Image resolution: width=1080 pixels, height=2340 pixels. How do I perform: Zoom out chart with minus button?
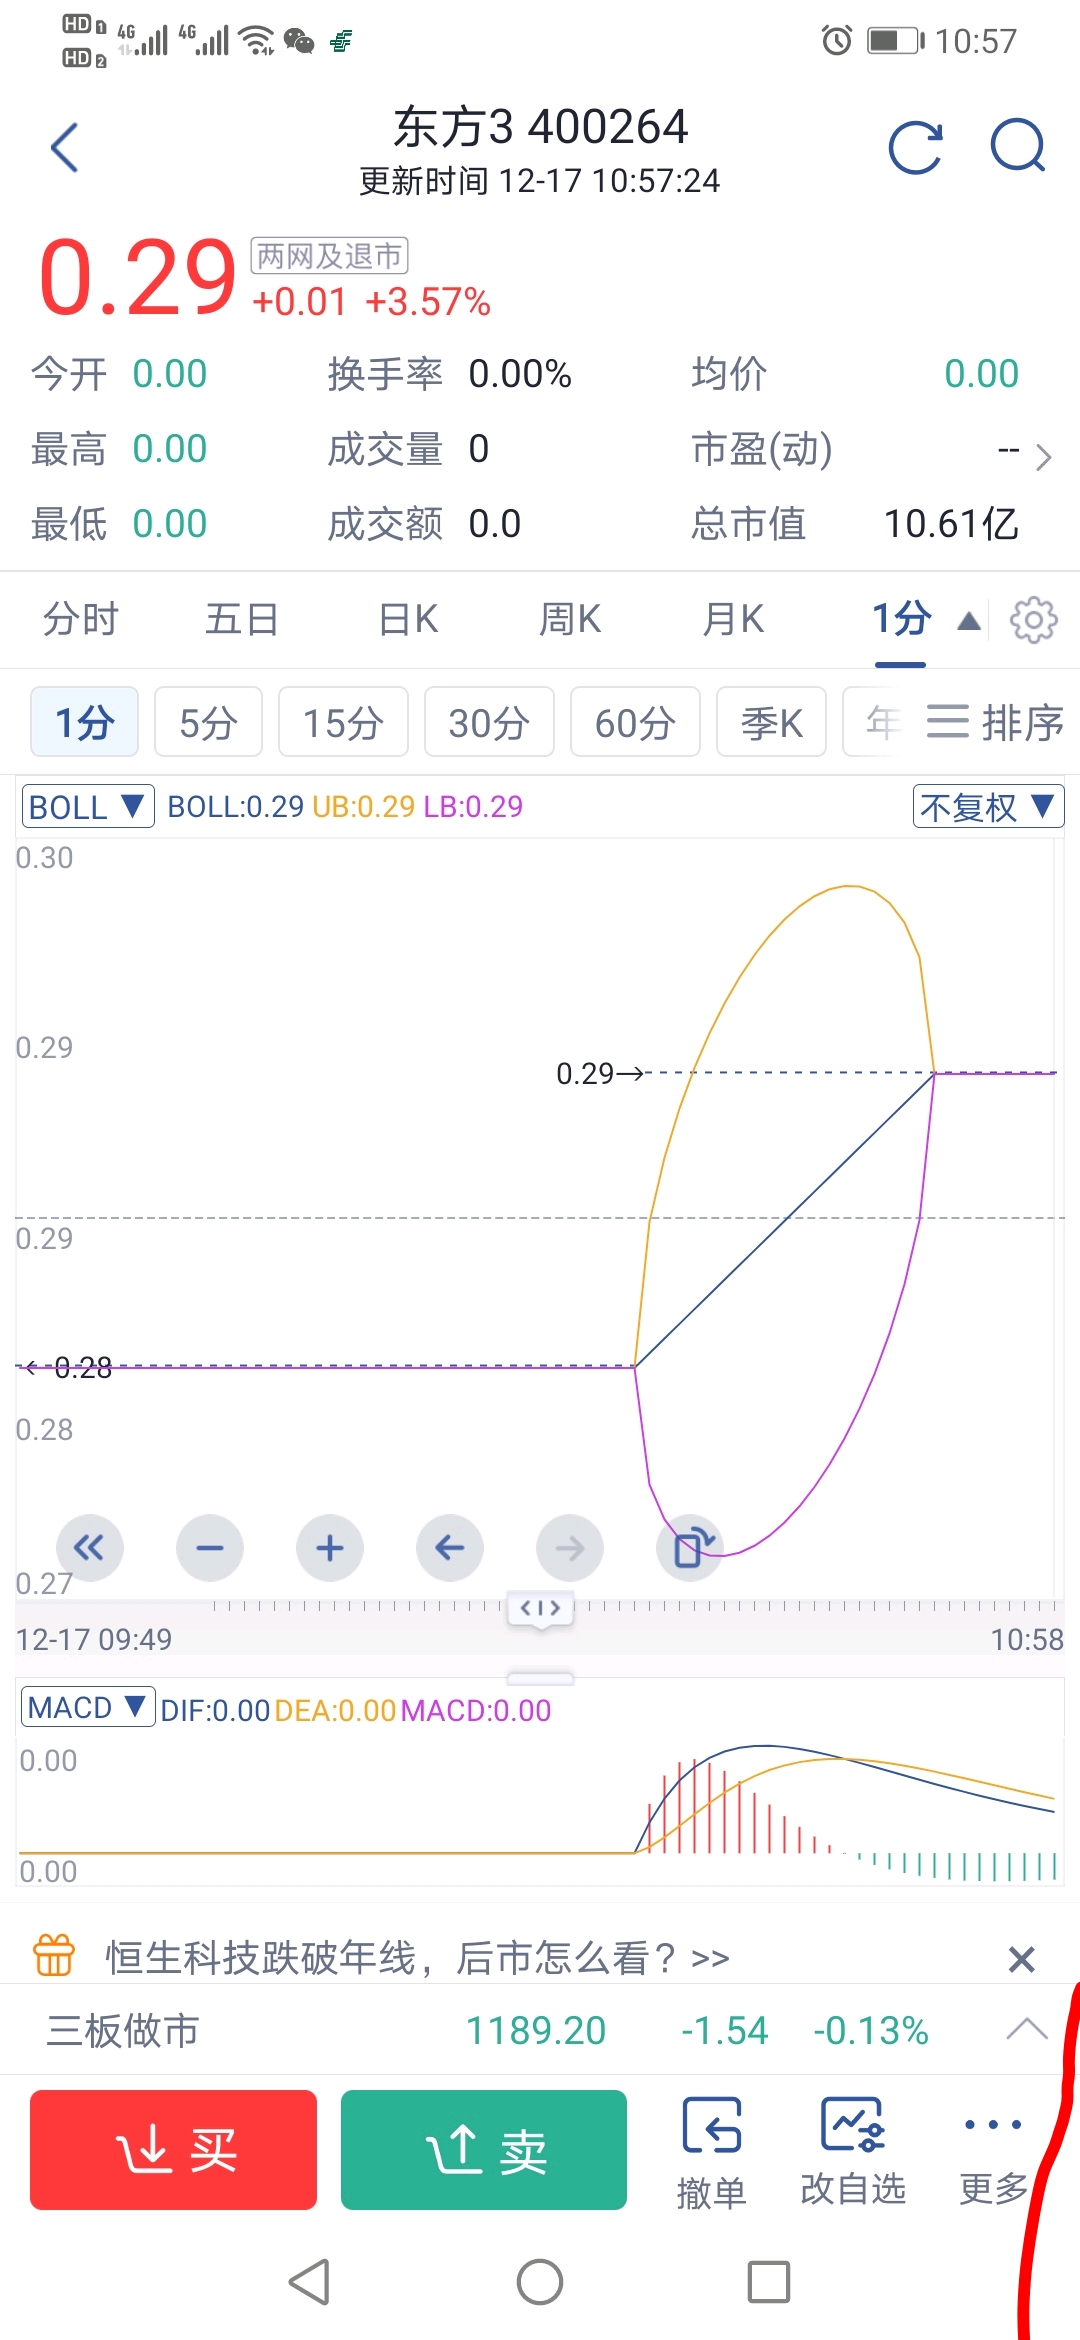[210, 1548]
